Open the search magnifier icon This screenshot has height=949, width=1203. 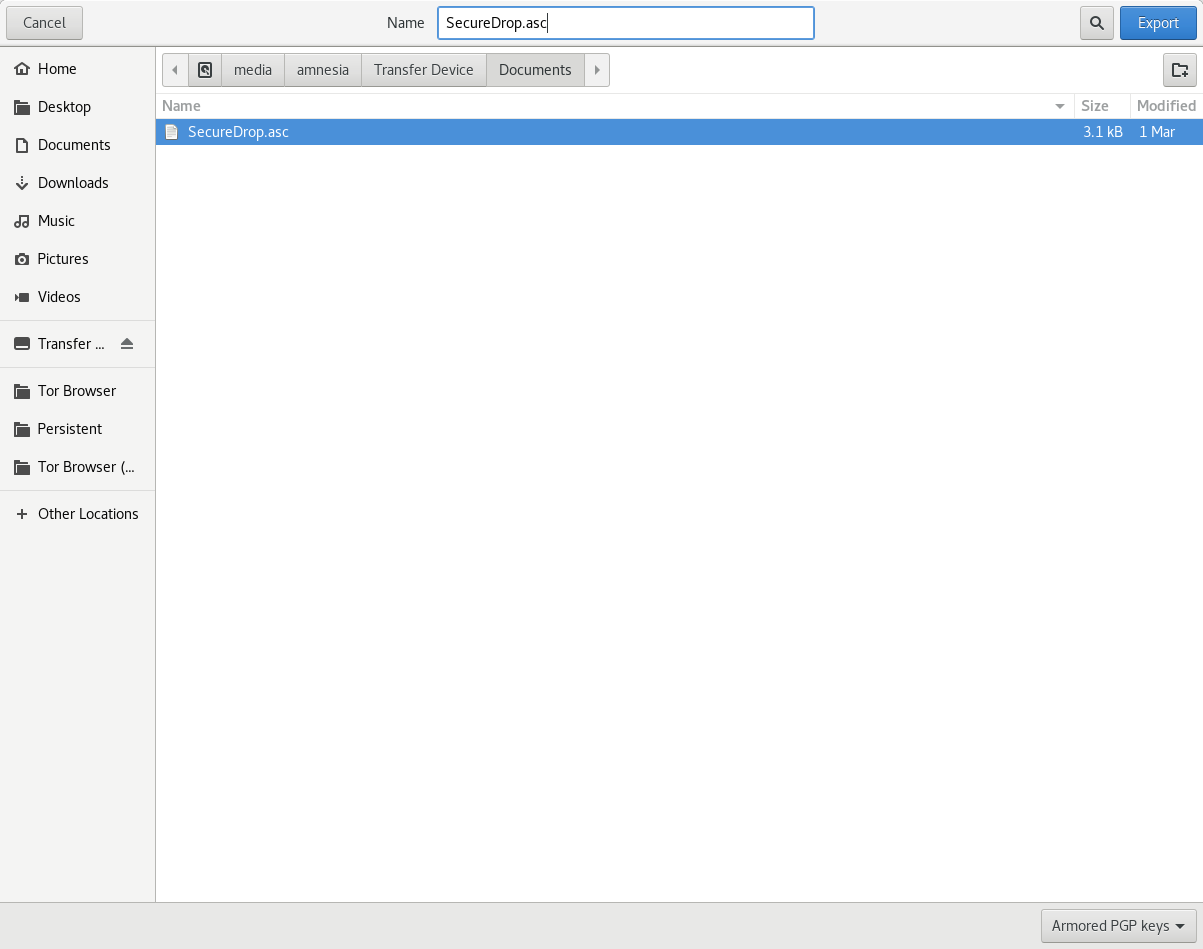(x=1097, y=23)
